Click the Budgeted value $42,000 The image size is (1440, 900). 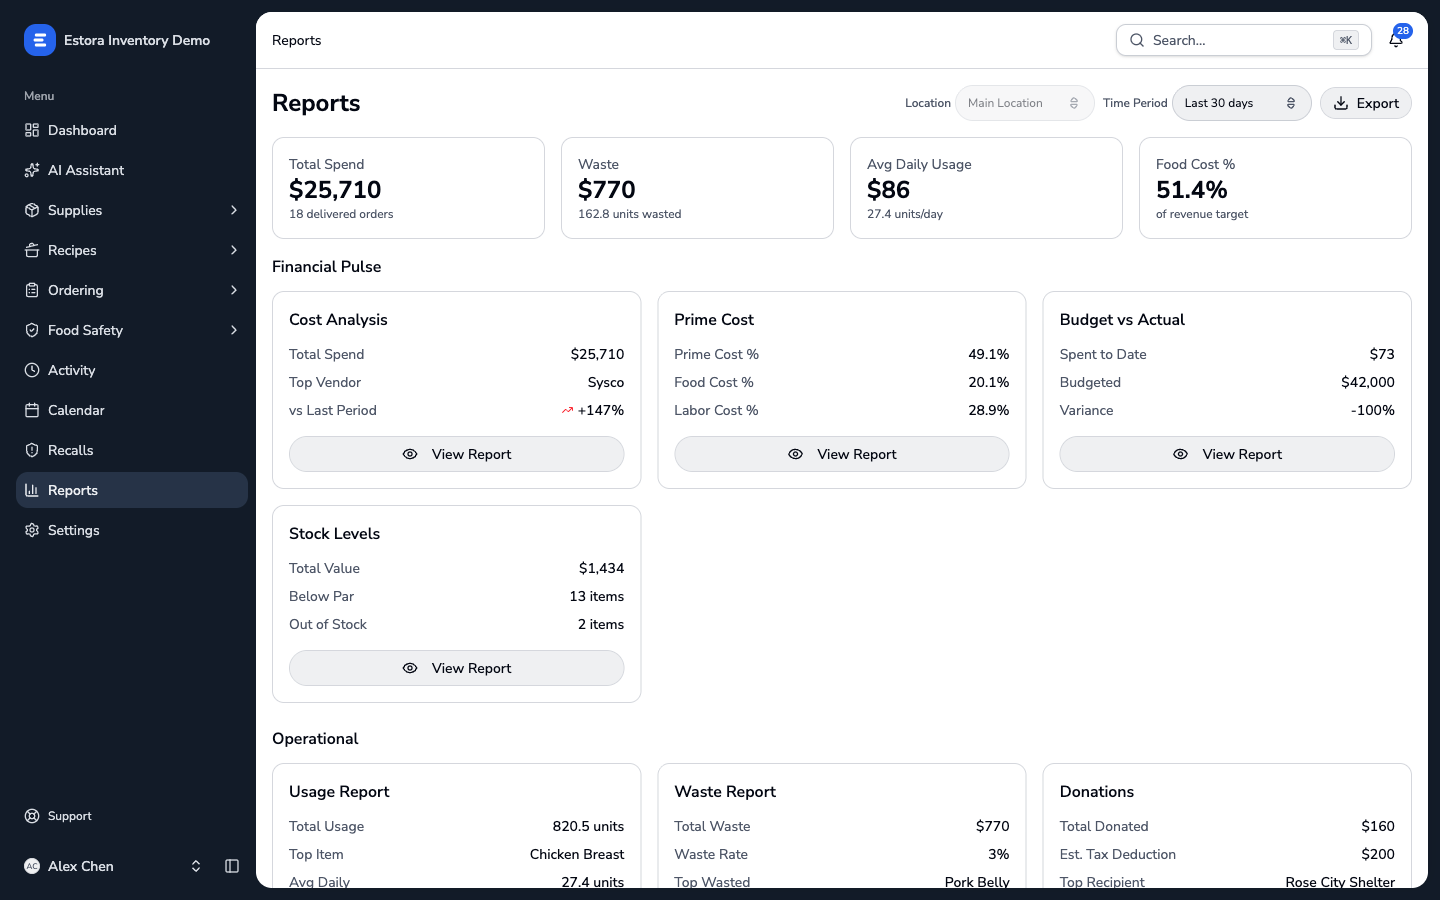[x=1368, y=382]
